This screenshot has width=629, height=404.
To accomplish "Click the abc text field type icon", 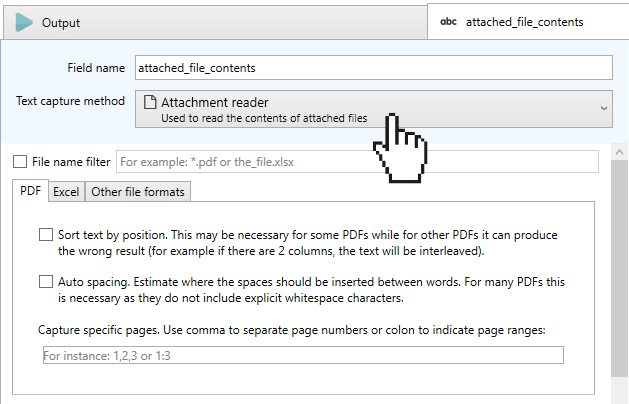I will pos(448,22).
